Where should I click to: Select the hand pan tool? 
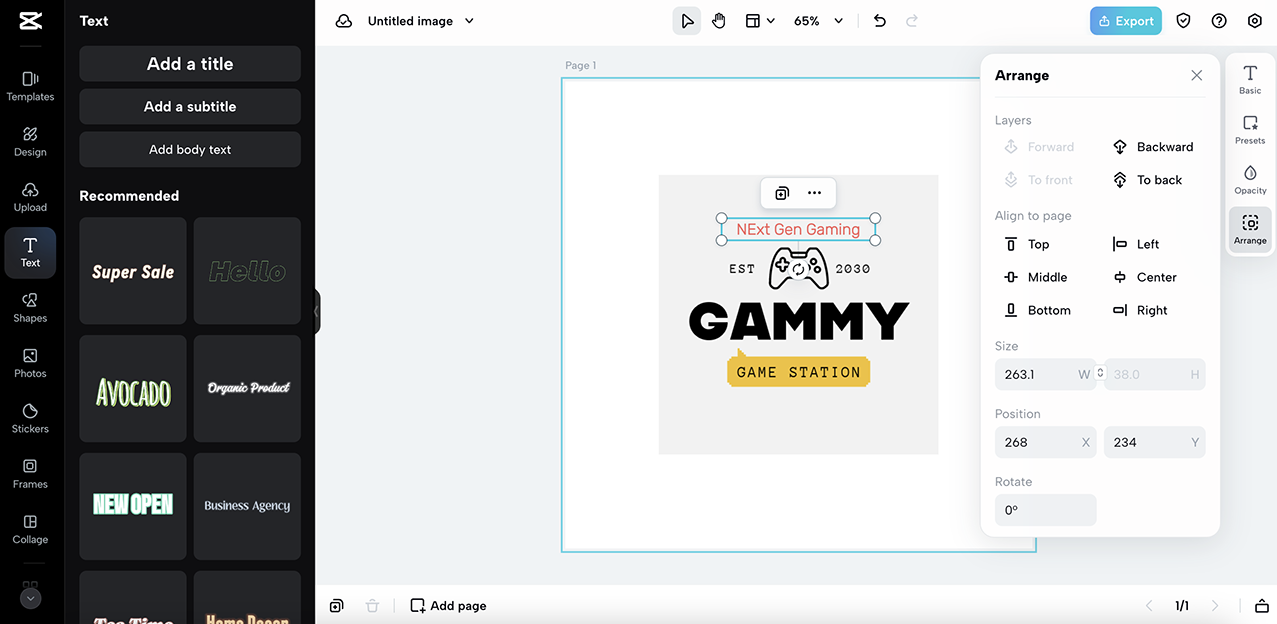coord(719,21)
